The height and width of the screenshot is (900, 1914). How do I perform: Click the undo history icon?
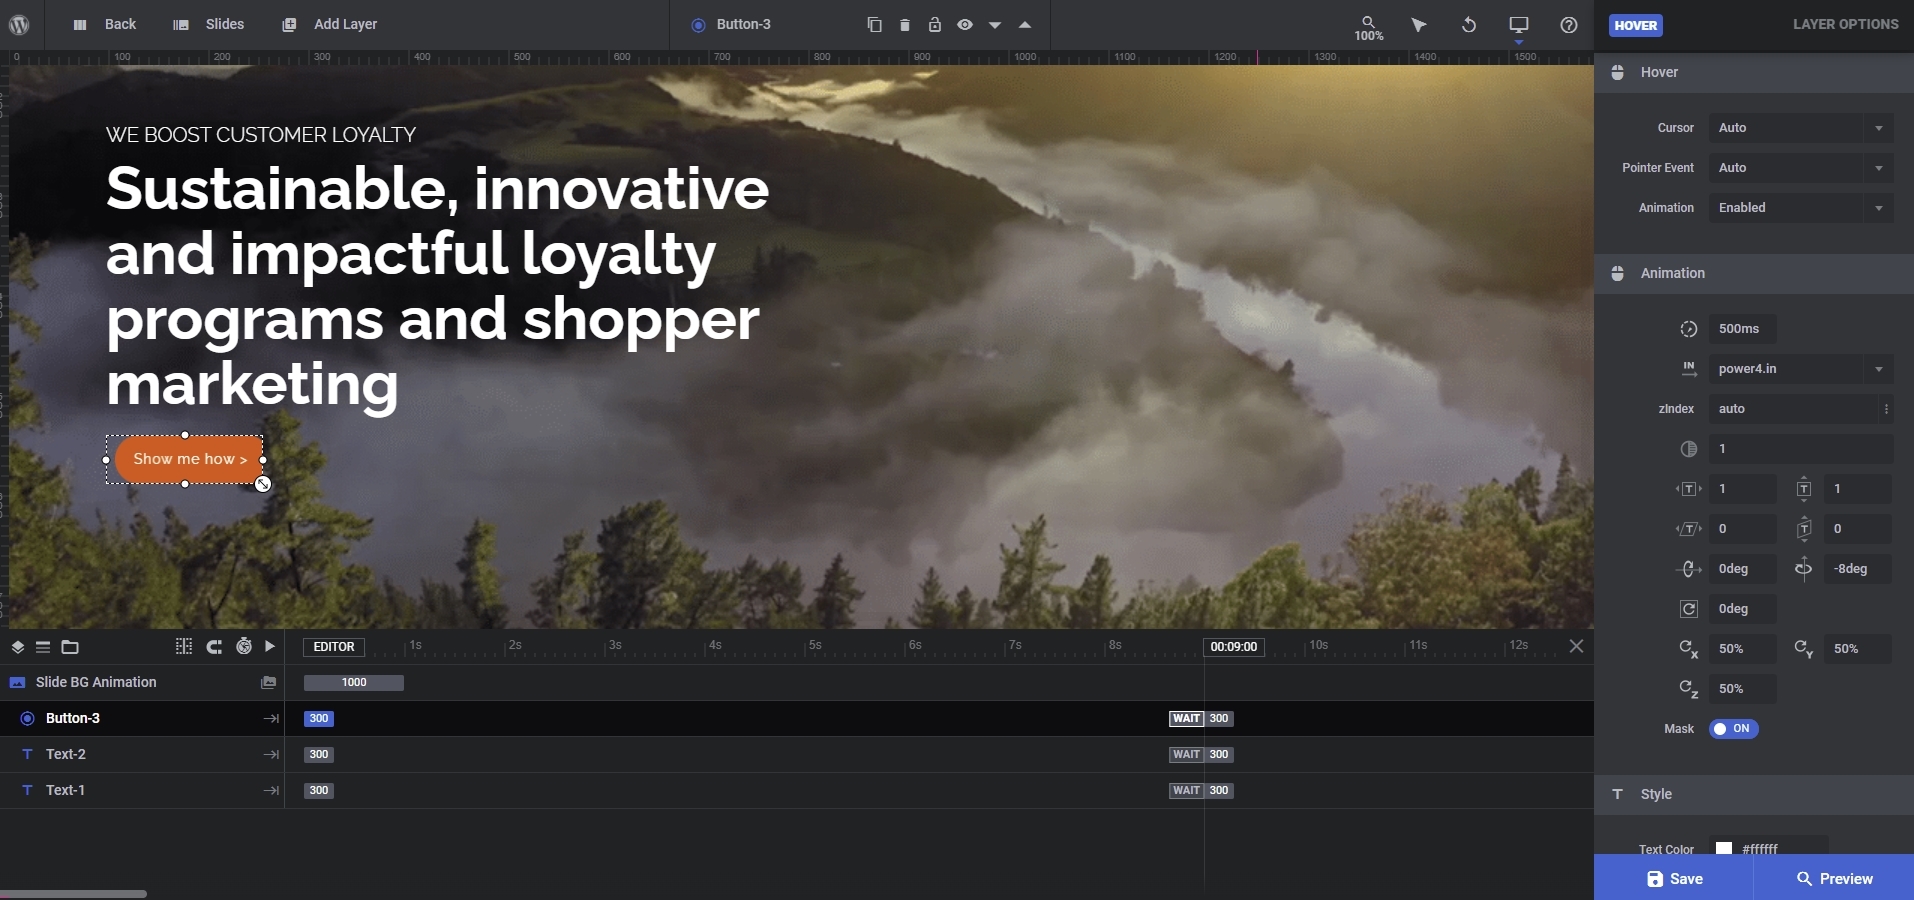[x=1469, y=25]
